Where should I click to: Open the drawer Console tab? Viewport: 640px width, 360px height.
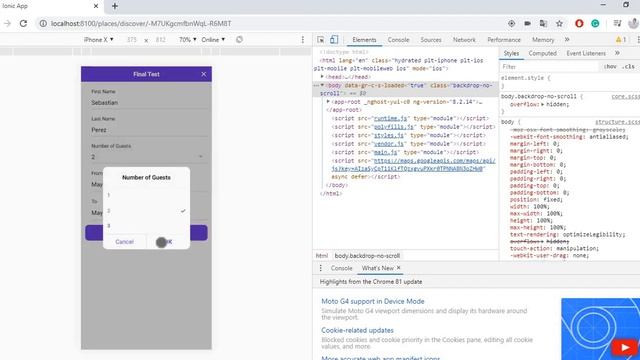tap(341, 268)
